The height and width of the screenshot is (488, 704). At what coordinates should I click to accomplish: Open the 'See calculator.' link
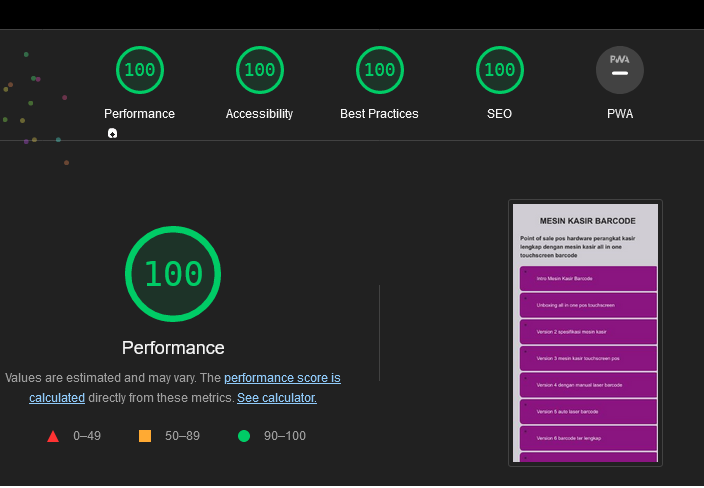(x=277, y=398)
